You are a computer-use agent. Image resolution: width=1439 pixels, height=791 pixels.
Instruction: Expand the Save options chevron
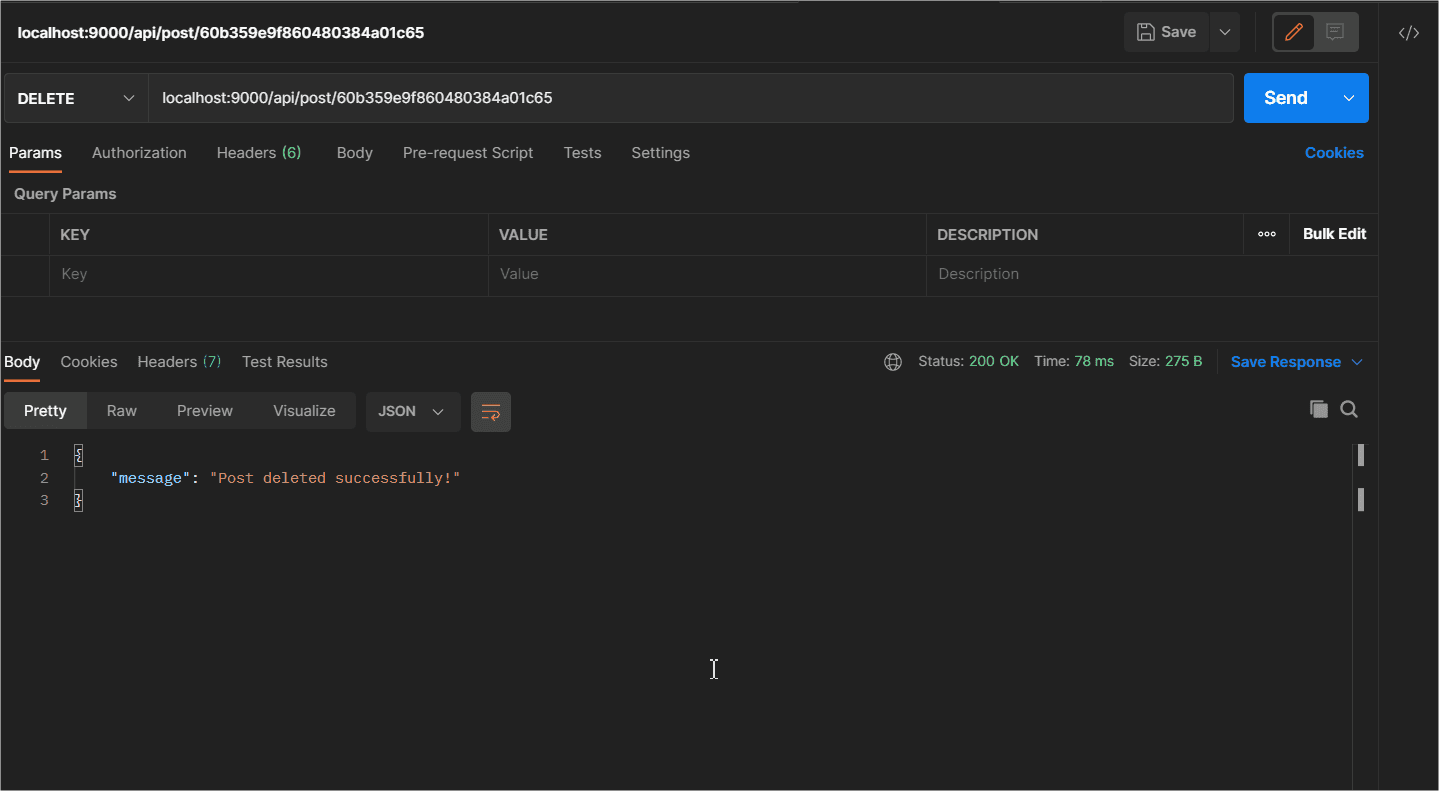(1225, 32)
